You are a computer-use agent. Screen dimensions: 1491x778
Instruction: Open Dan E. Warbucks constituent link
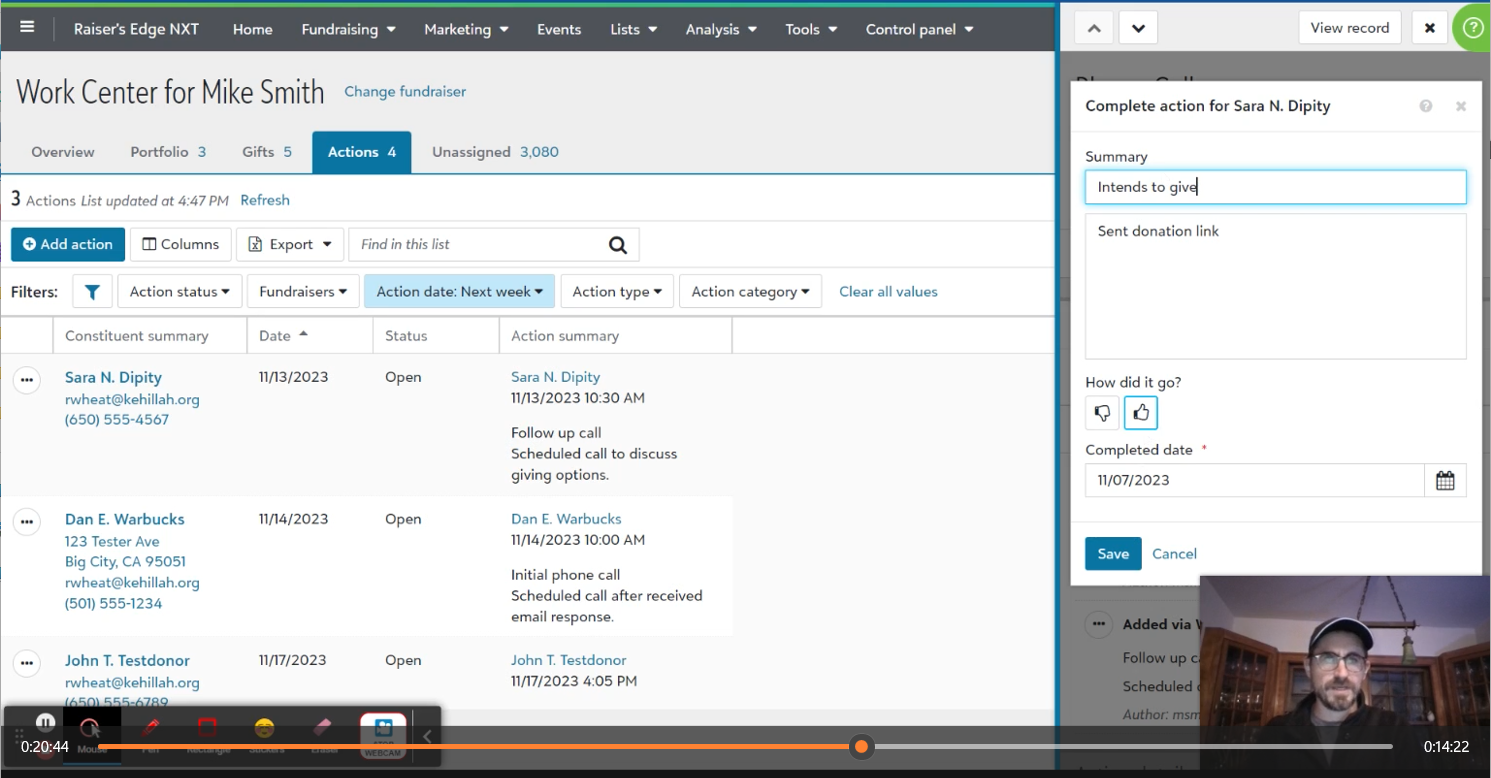(x=125, y=519)
